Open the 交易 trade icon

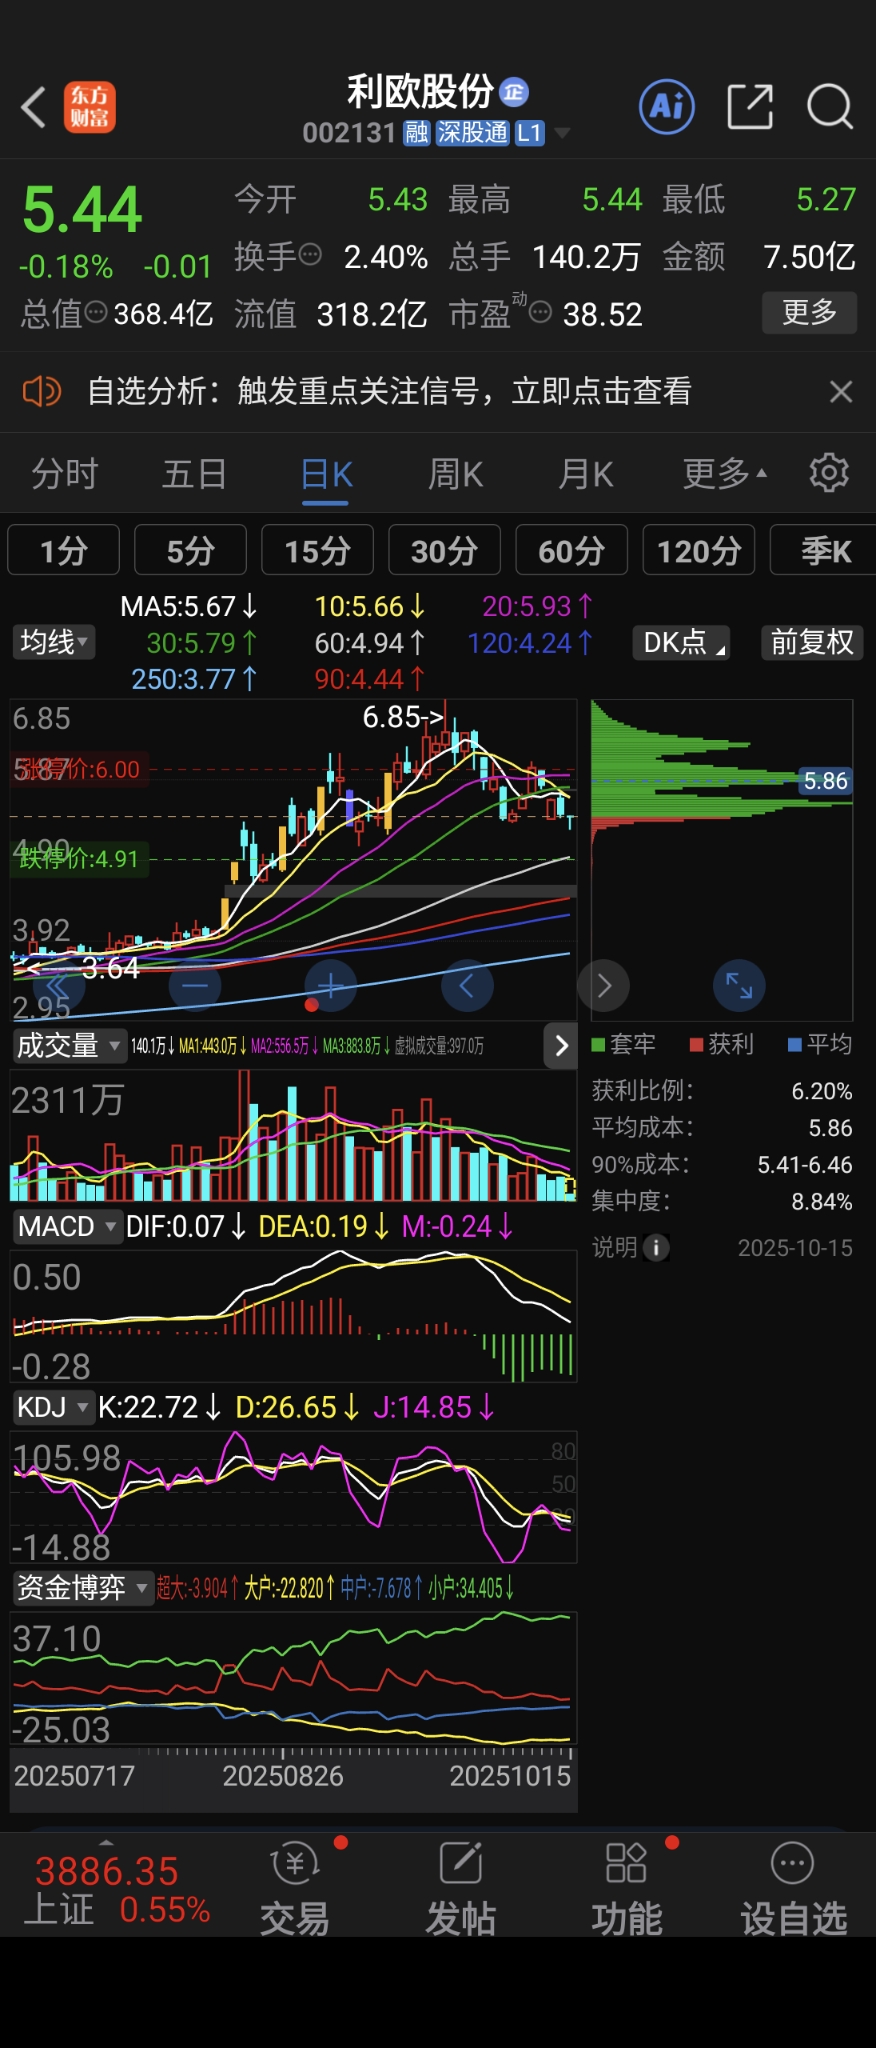coord(295,1863)
